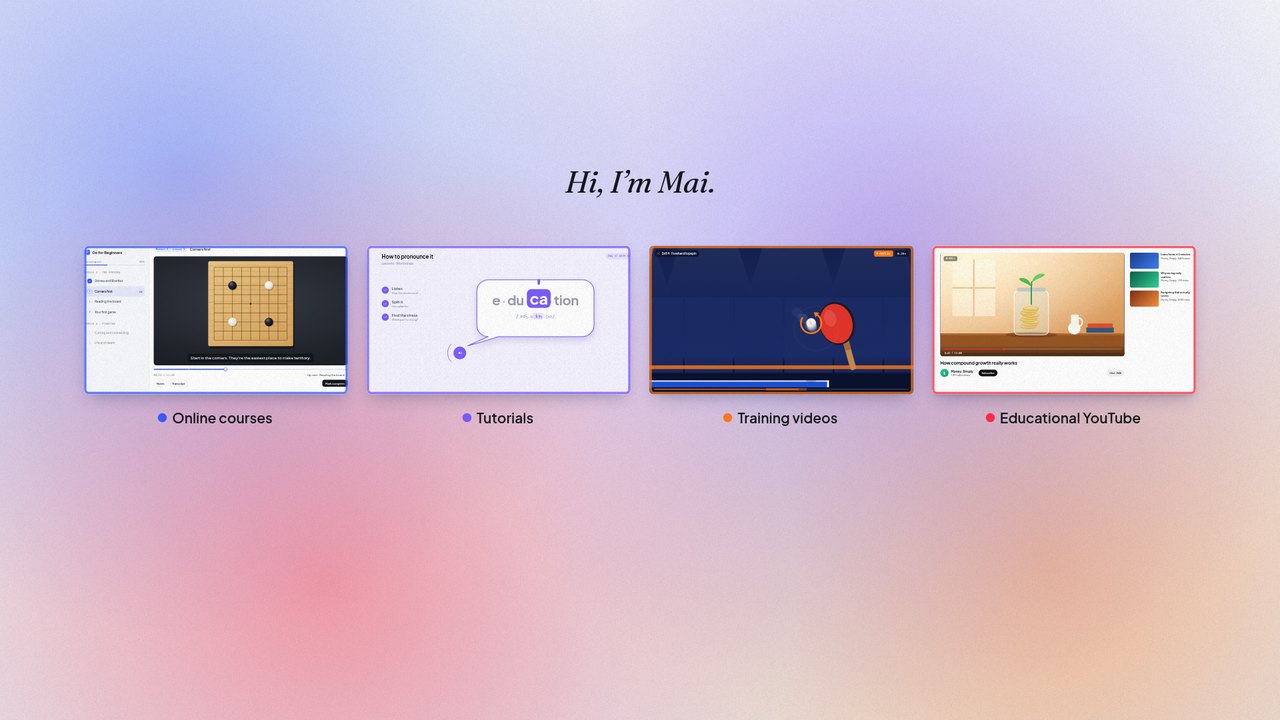The height and width of the screenshot is (720, 1280).
Task: Select the Corners first lesson in sidebar
Action: 115,291
